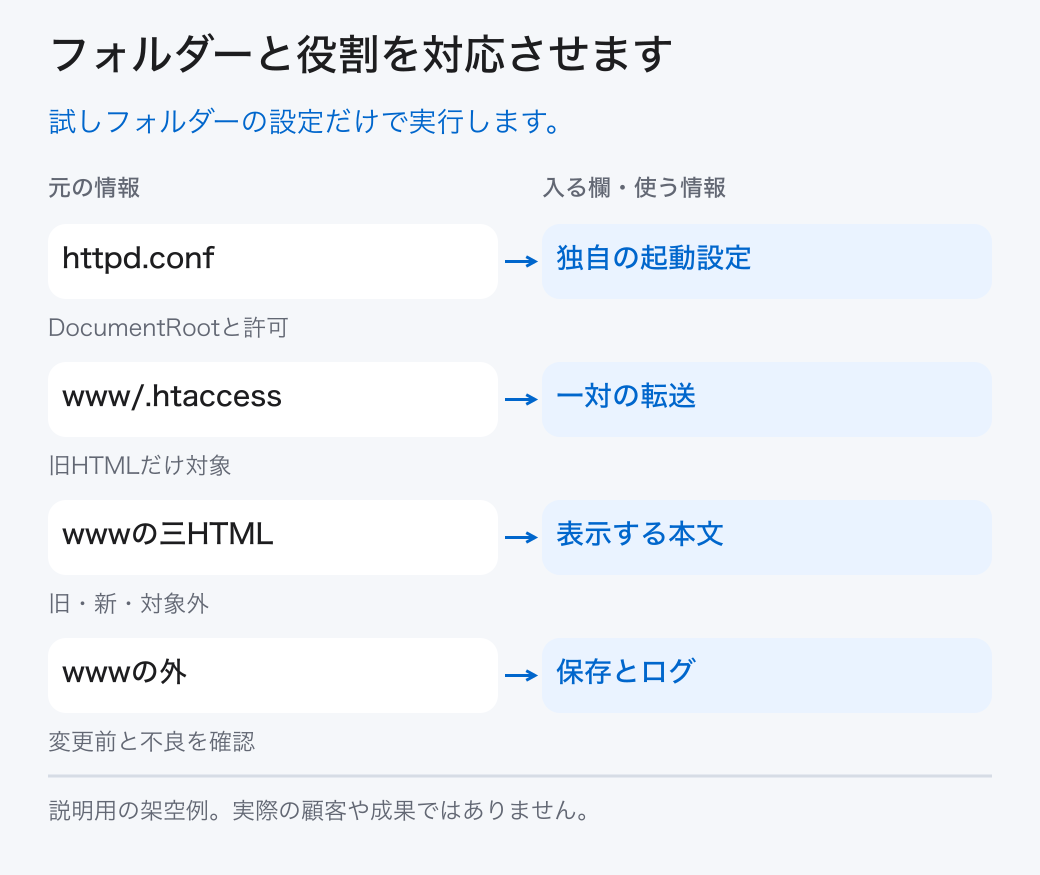Open the 保存とログ target
This screenshot has width=1040, height=875.
point(767,675)
